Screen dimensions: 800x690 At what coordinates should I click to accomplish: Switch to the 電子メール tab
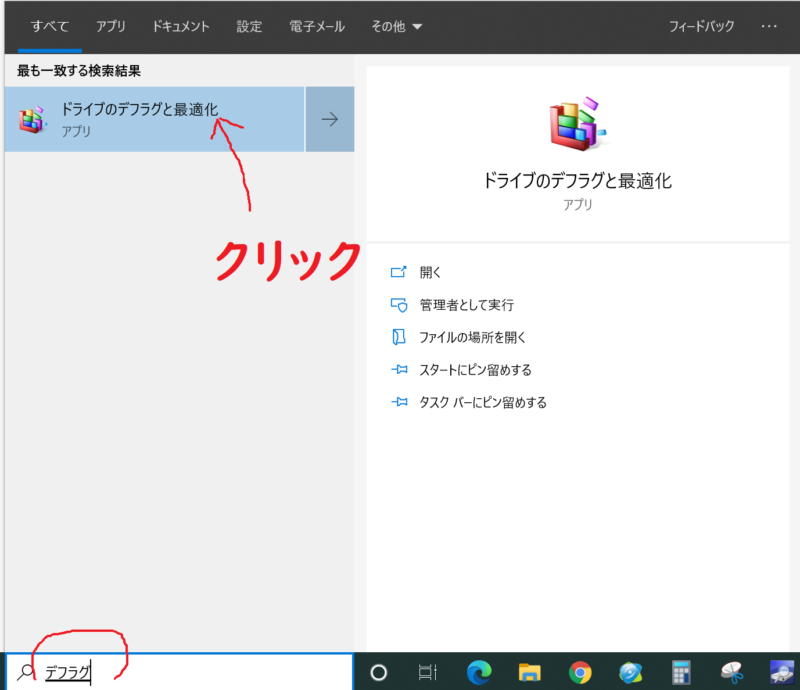point(317,27)
